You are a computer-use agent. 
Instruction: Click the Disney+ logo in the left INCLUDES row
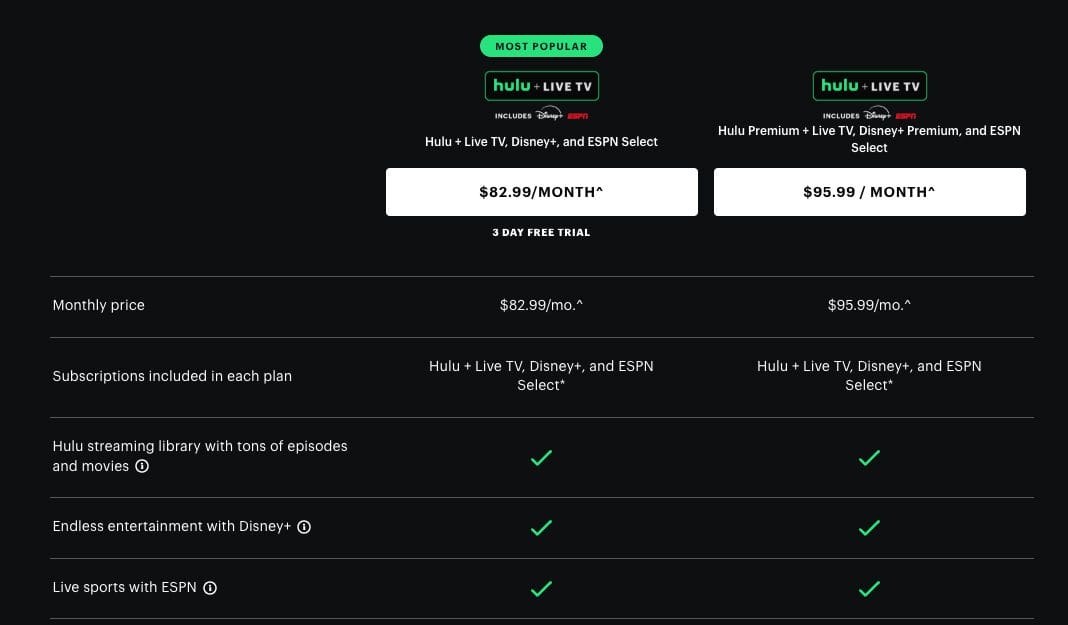pyautogui.click(x=548, y=115)
